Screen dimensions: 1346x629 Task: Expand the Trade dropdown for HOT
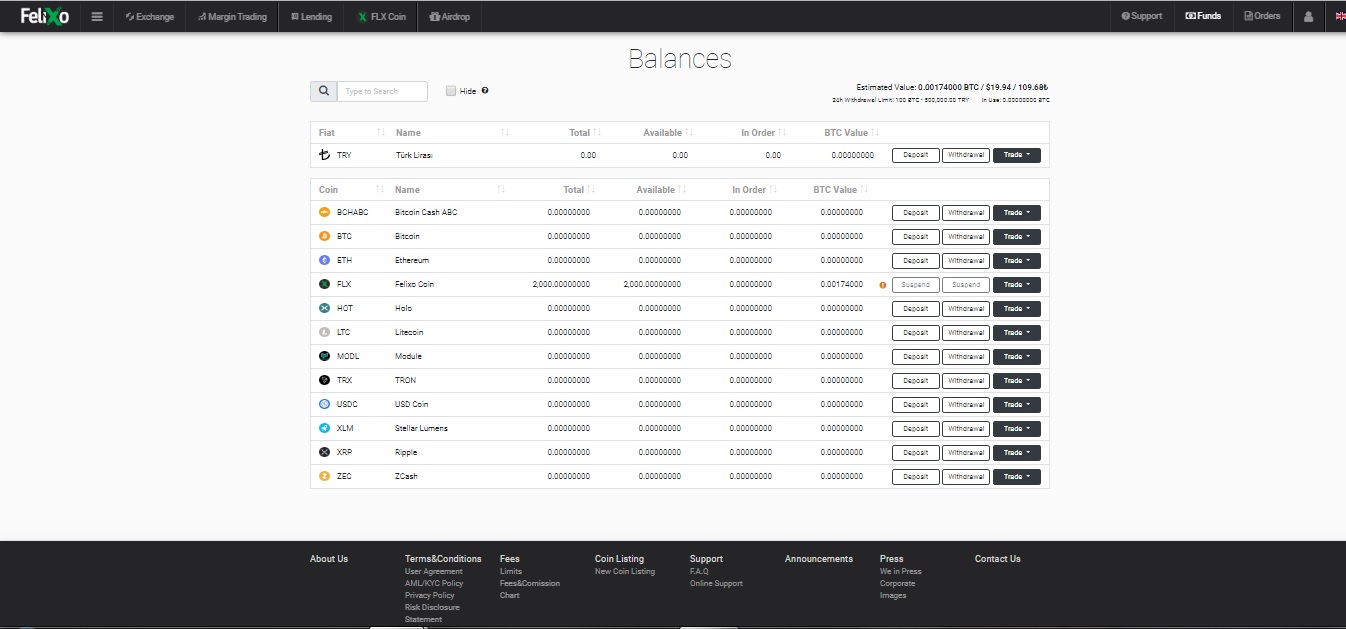click(x=1016, y=309)
